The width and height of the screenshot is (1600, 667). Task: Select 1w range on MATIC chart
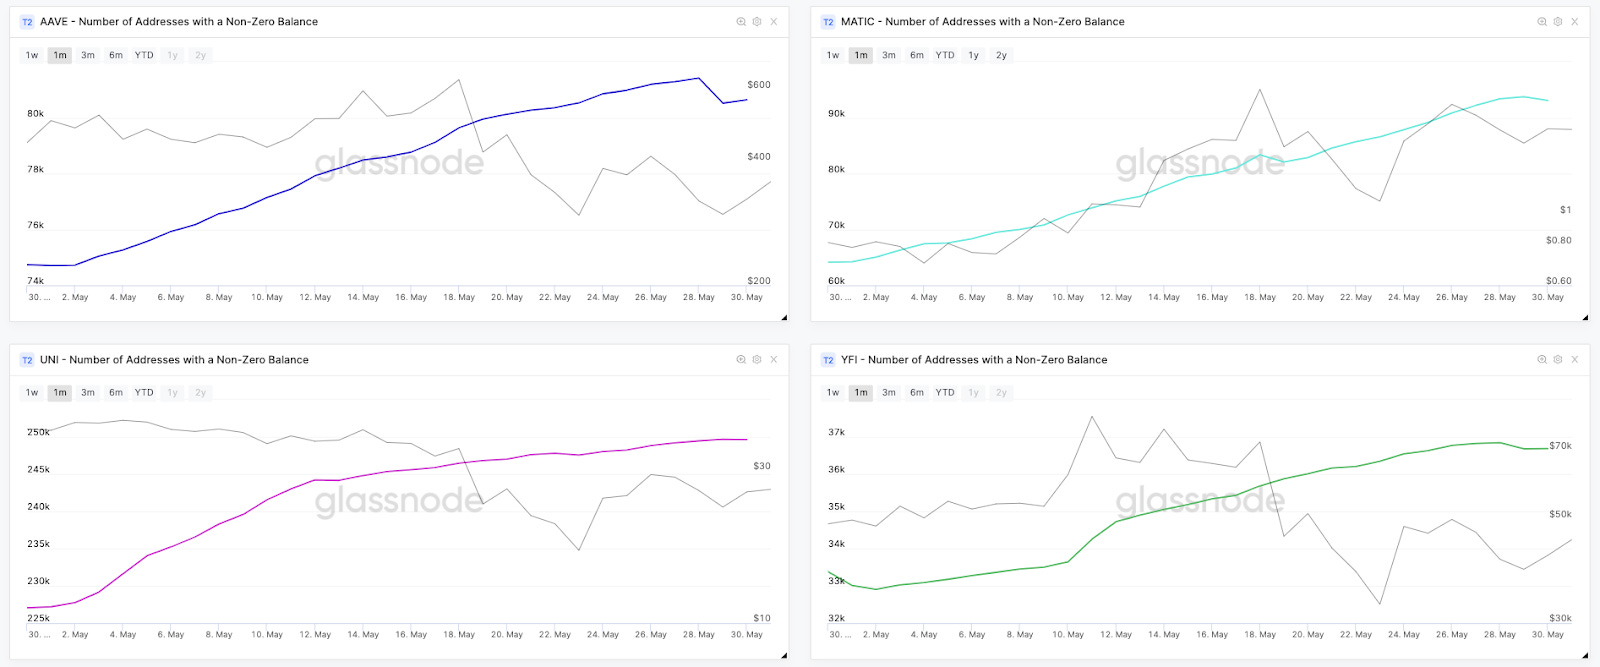833,56
